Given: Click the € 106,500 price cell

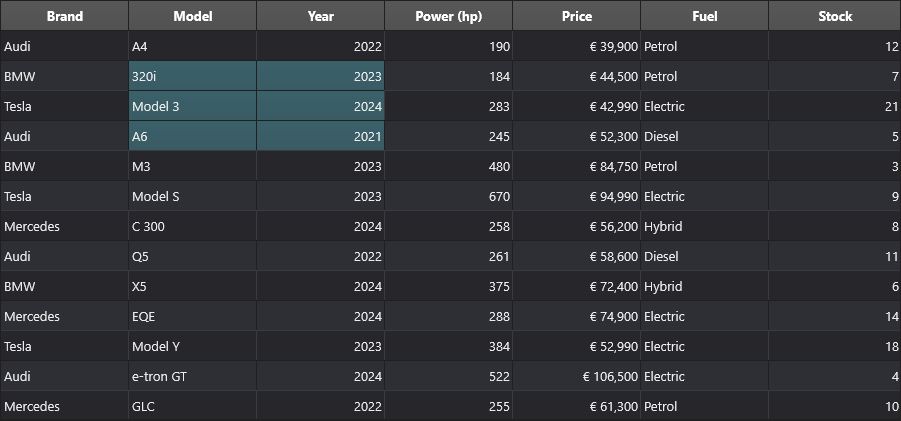Looking at the screenshot, I should coord(576,376).
